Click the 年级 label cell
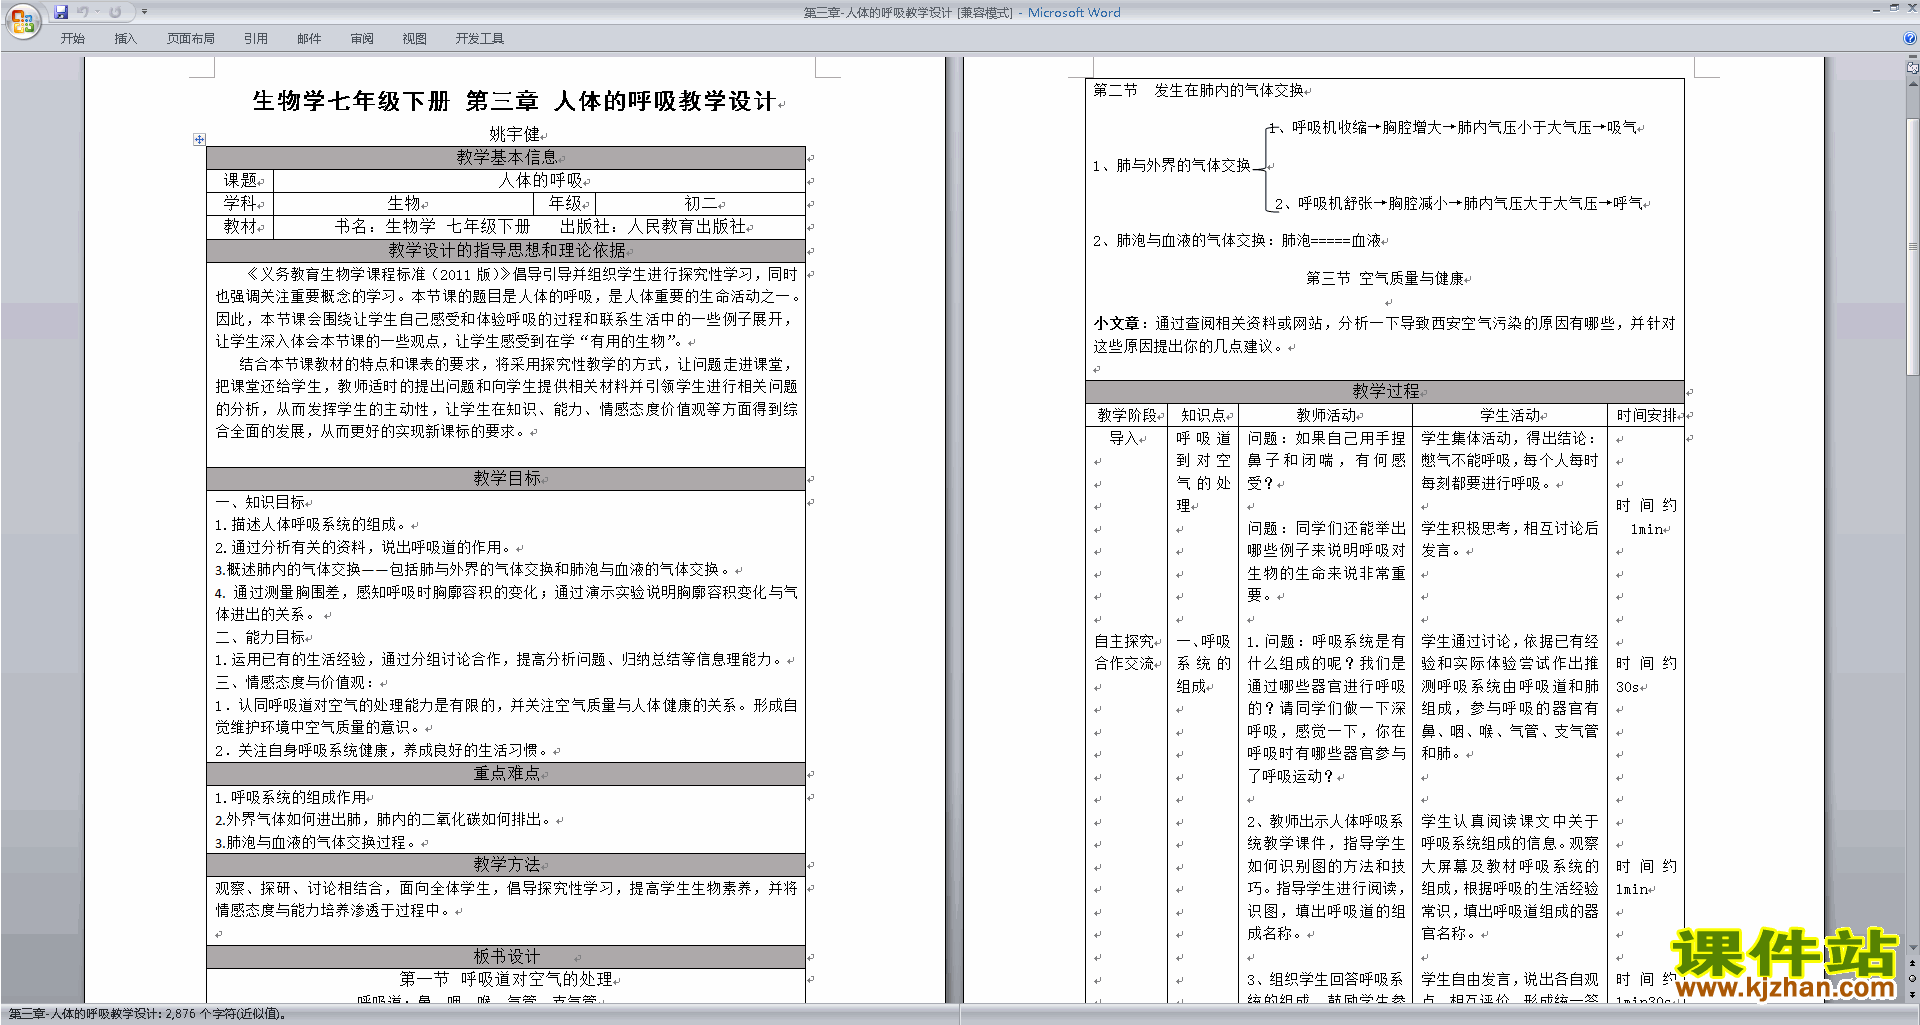 (565, 204)
